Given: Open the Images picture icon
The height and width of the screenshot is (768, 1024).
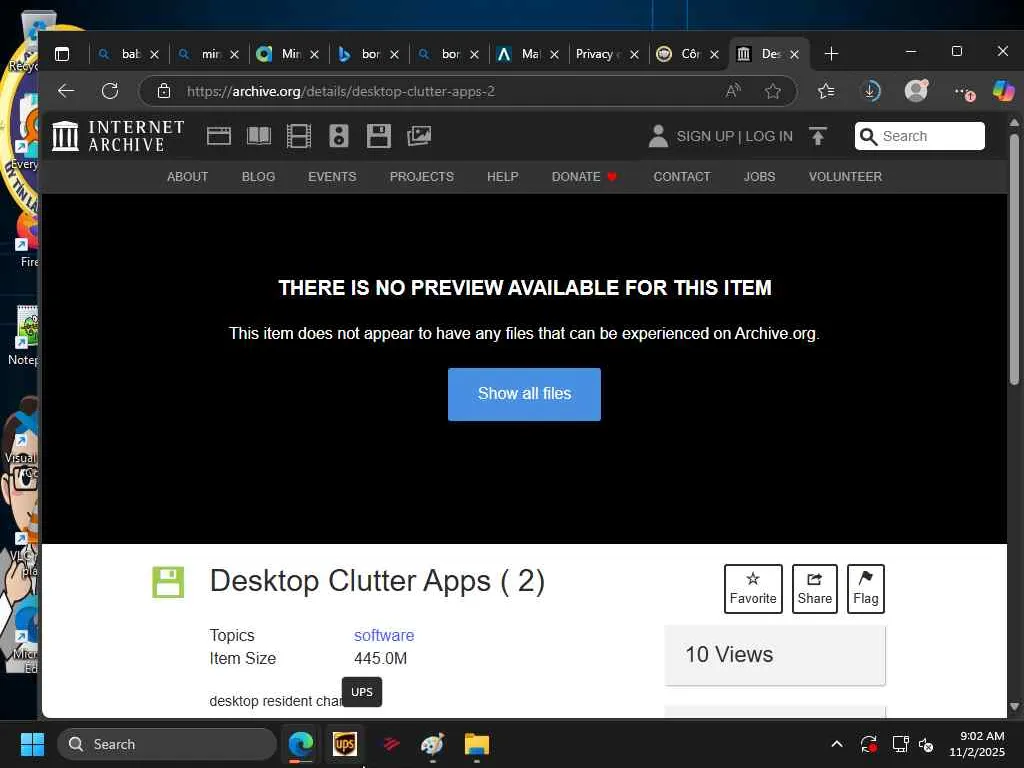Looking at the screenshot, I should click(x=419, y=136).
